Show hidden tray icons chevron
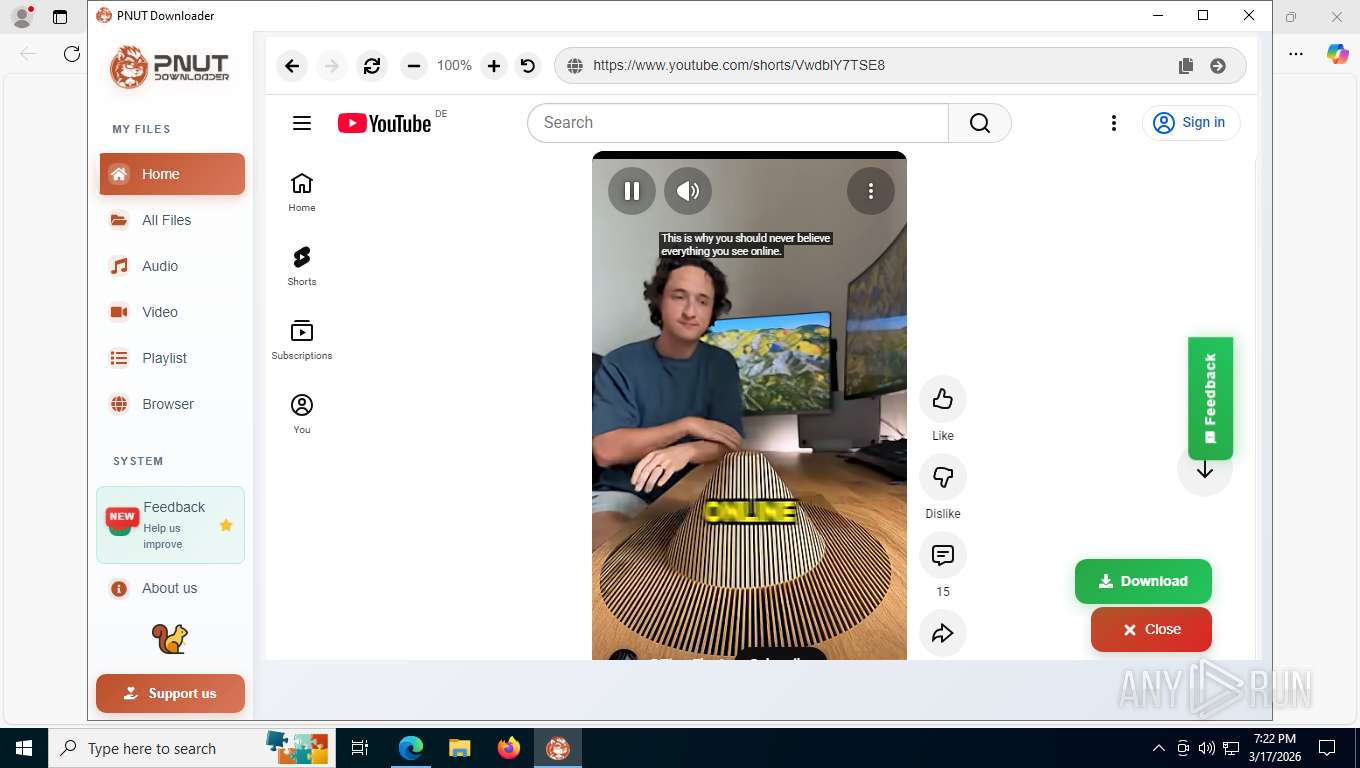Viewport: 1360px width, 768px height. [x=1159, y=748]
